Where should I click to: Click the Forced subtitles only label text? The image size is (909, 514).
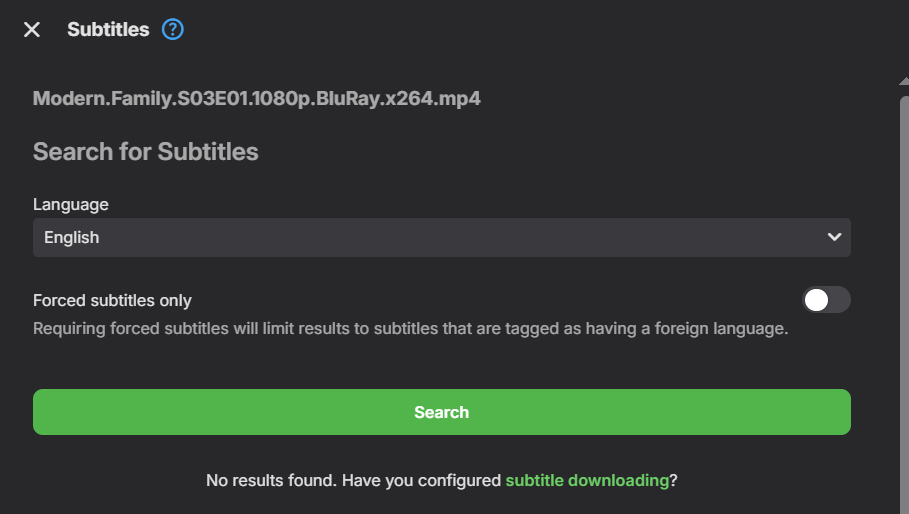point(112,300)
